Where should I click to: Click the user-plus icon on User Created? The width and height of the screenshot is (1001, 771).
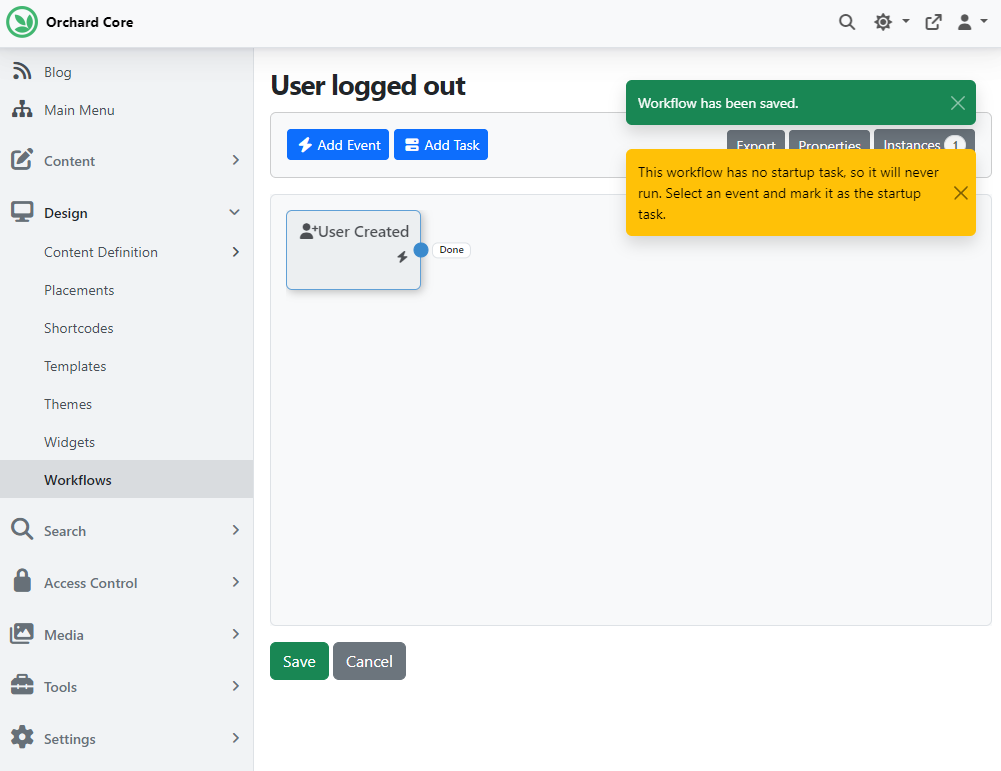(309, 231)
